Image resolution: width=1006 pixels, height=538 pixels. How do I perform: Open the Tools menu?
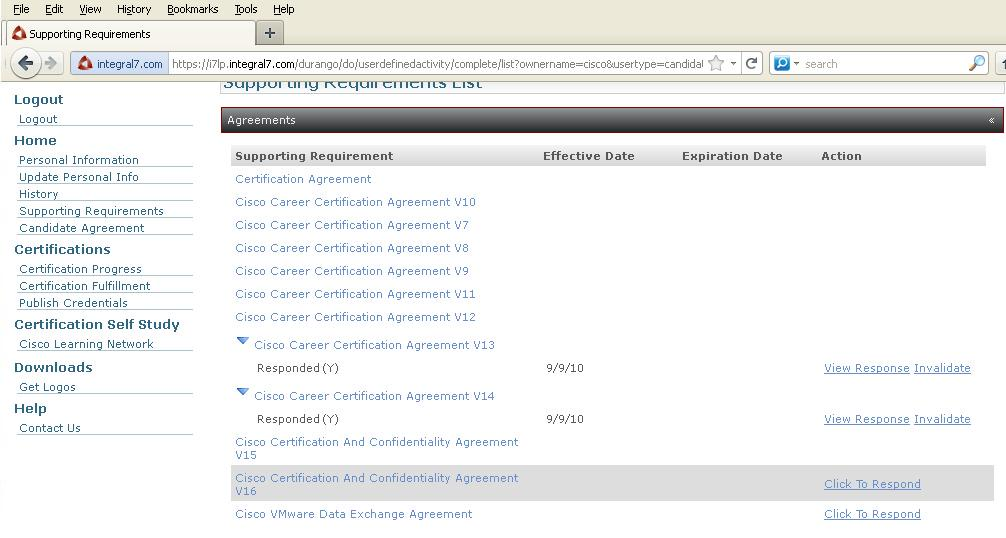(245, 9)
